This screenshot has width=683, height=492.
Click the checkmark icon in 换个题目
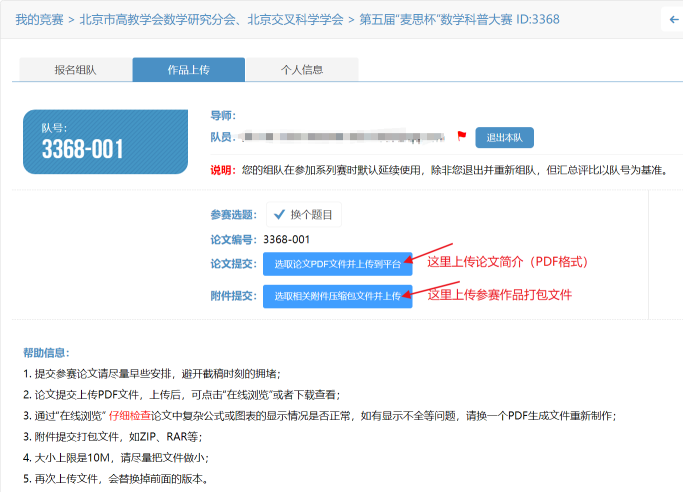(279, 214)
